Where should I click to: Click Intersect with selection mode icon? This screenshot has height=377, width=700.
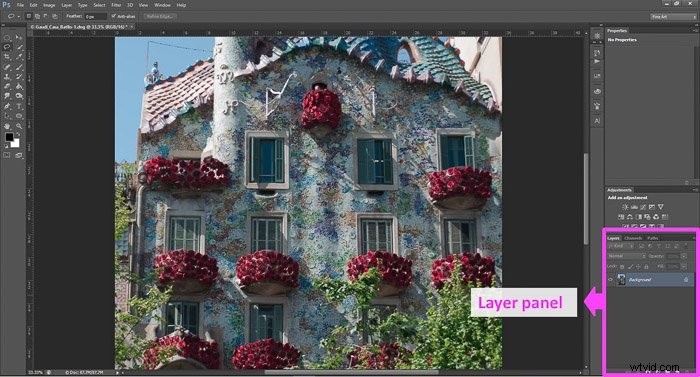tap(55, 16)
